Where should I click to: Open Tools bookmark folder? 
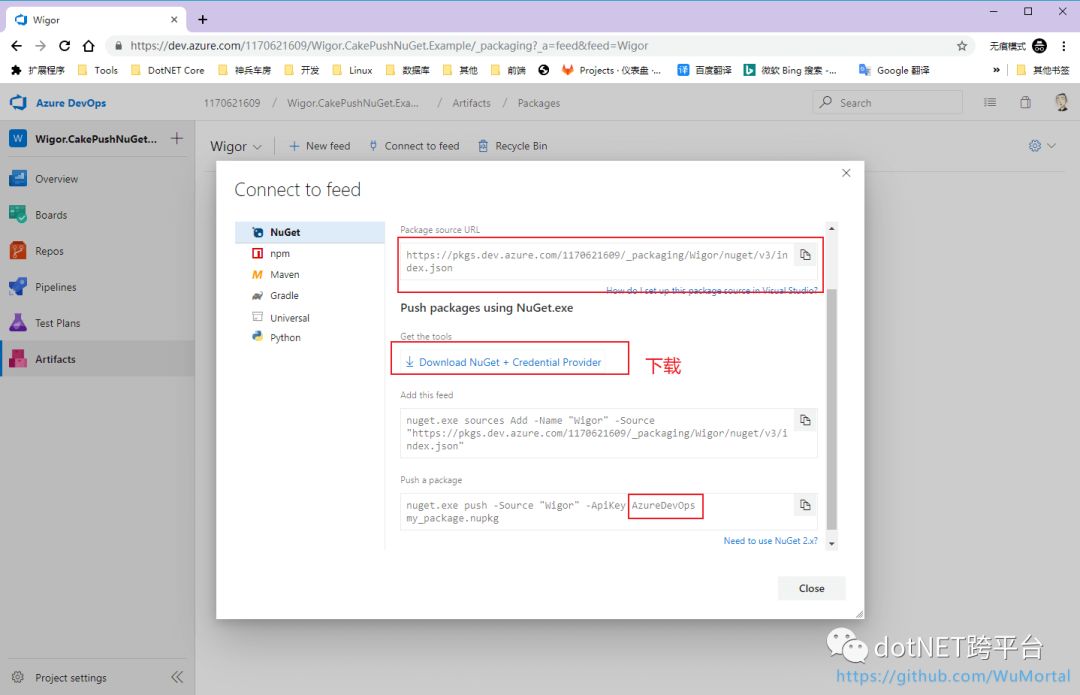(x=98, y=70)
